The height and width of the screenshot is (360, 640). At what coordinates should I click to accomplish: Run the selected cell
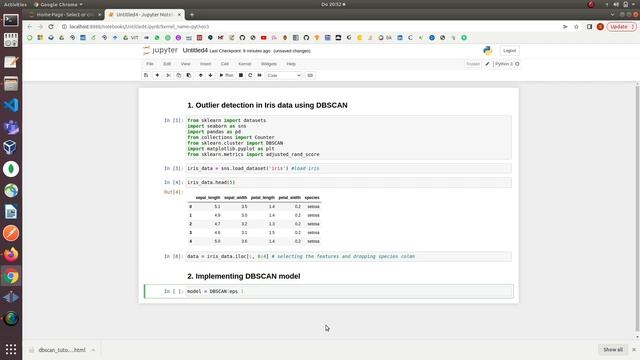[x=226, y=76]
